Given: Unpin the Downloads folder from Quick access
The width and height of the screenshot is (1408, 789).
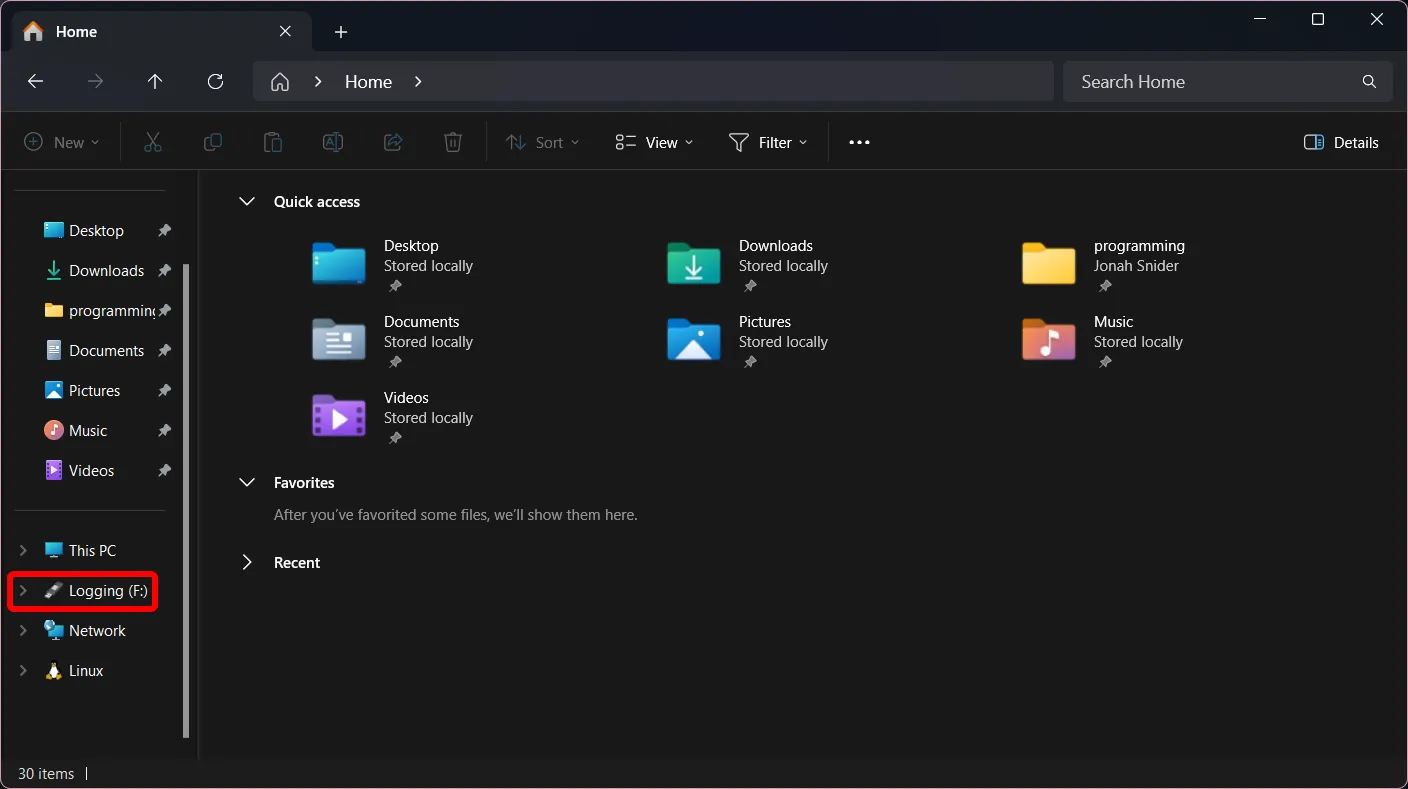Looking at the screenshot, I should pyautogui.click(x=749, y=286).
